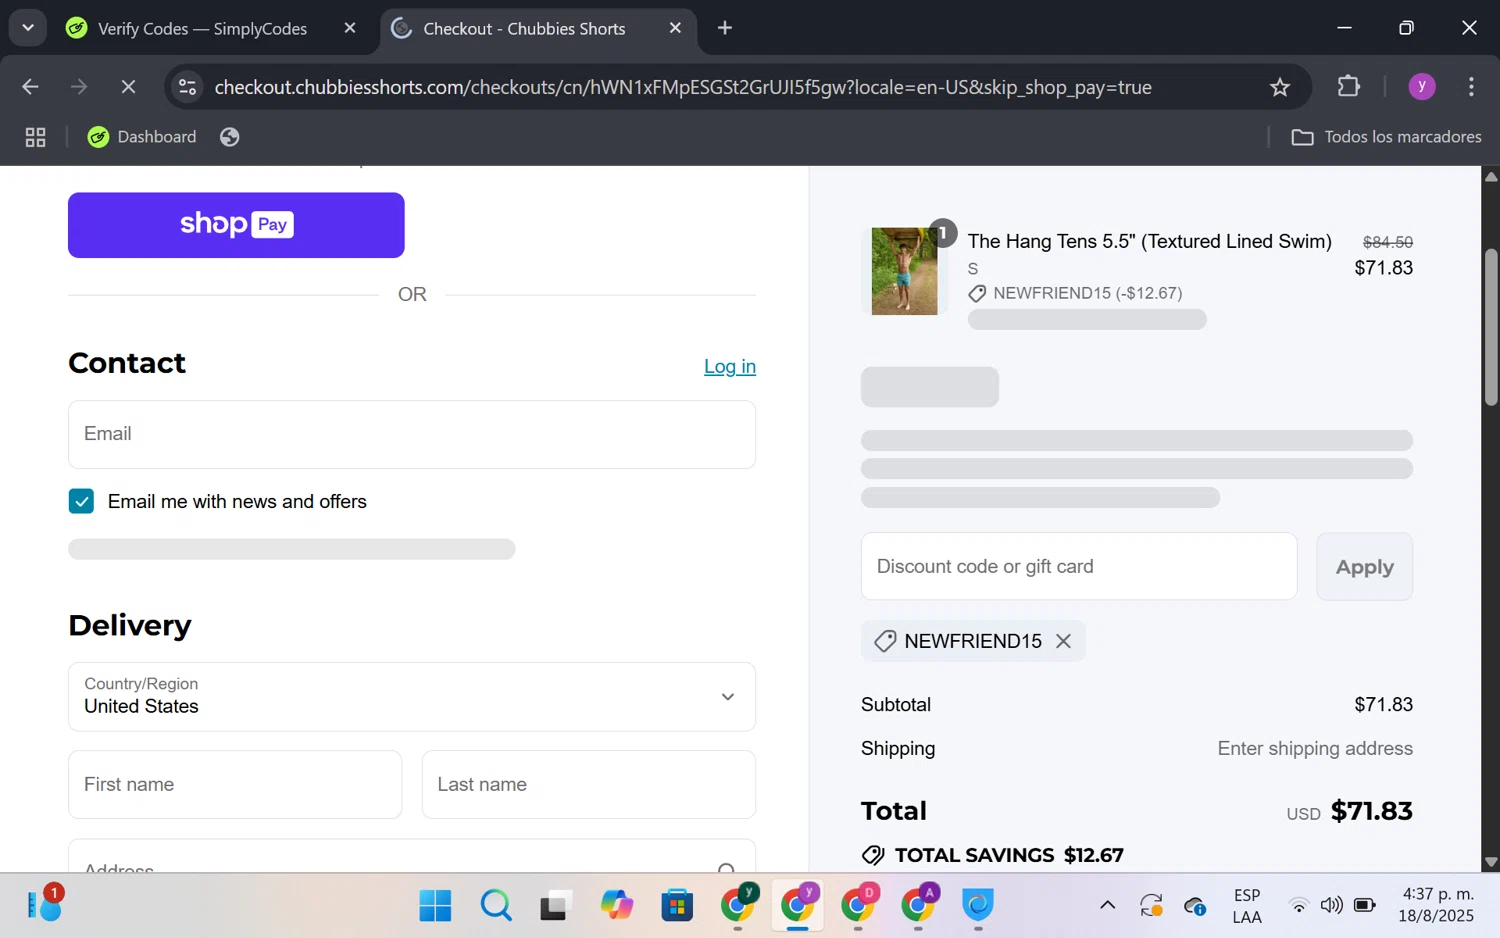
Task: Click the page's vertical scrollbar thumb
Action: coord(1491,327)
